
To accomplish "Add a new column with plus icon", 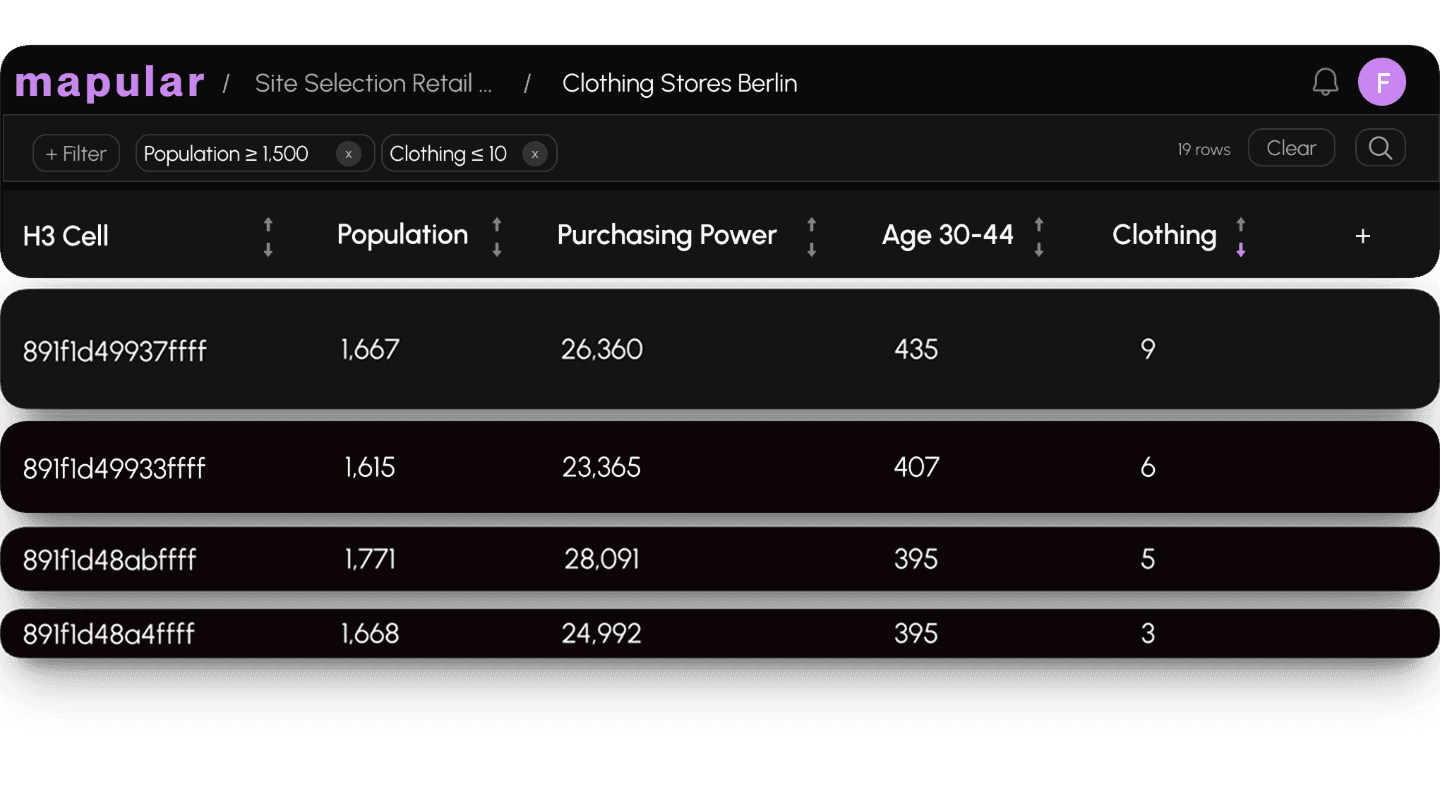I will 1362,236.
